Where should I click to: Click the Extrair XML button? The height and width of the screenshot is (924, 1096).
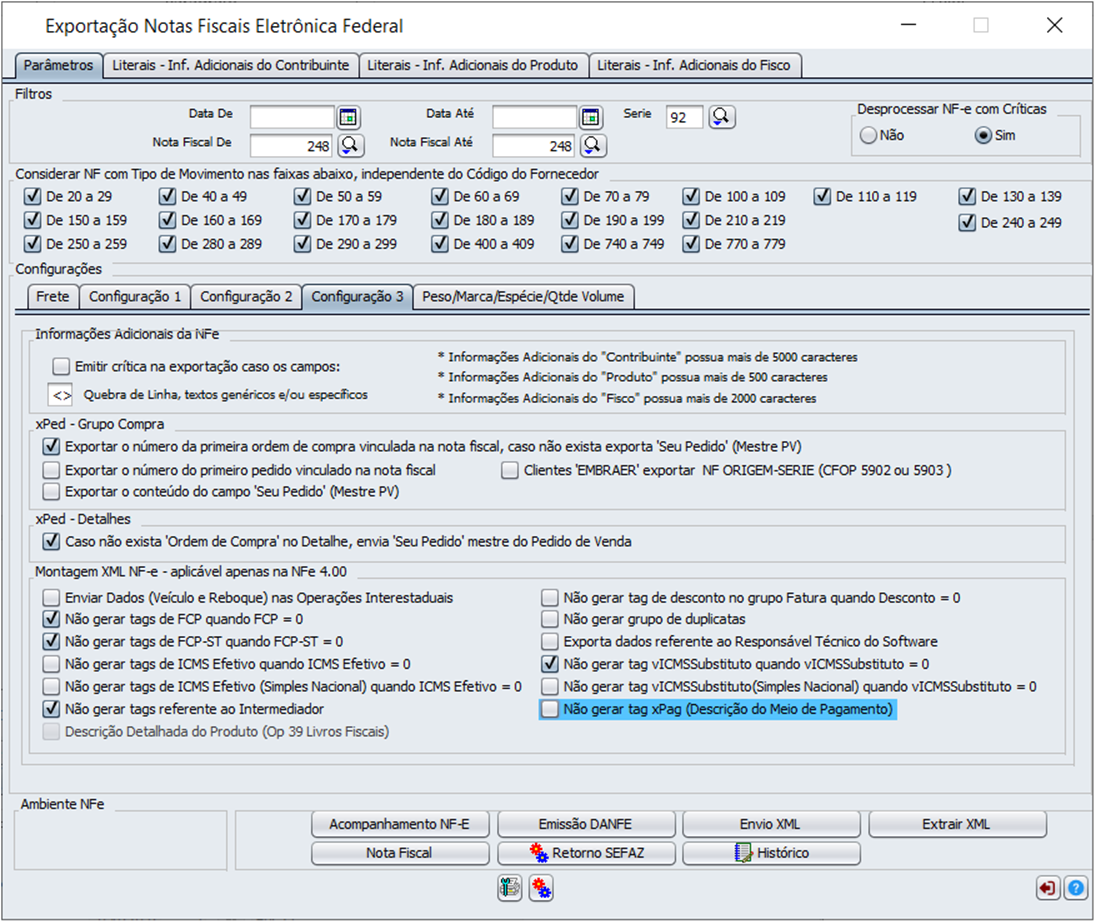957,824
